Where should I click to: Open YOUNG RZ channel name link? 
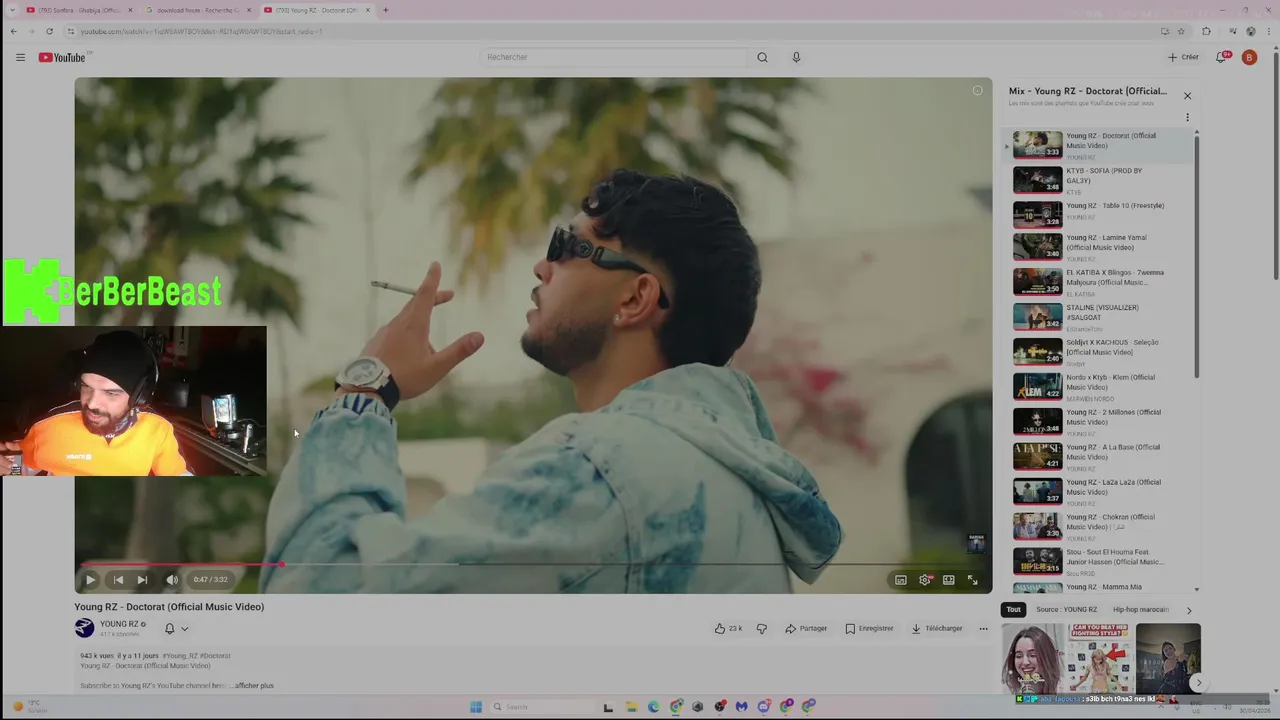119,624
